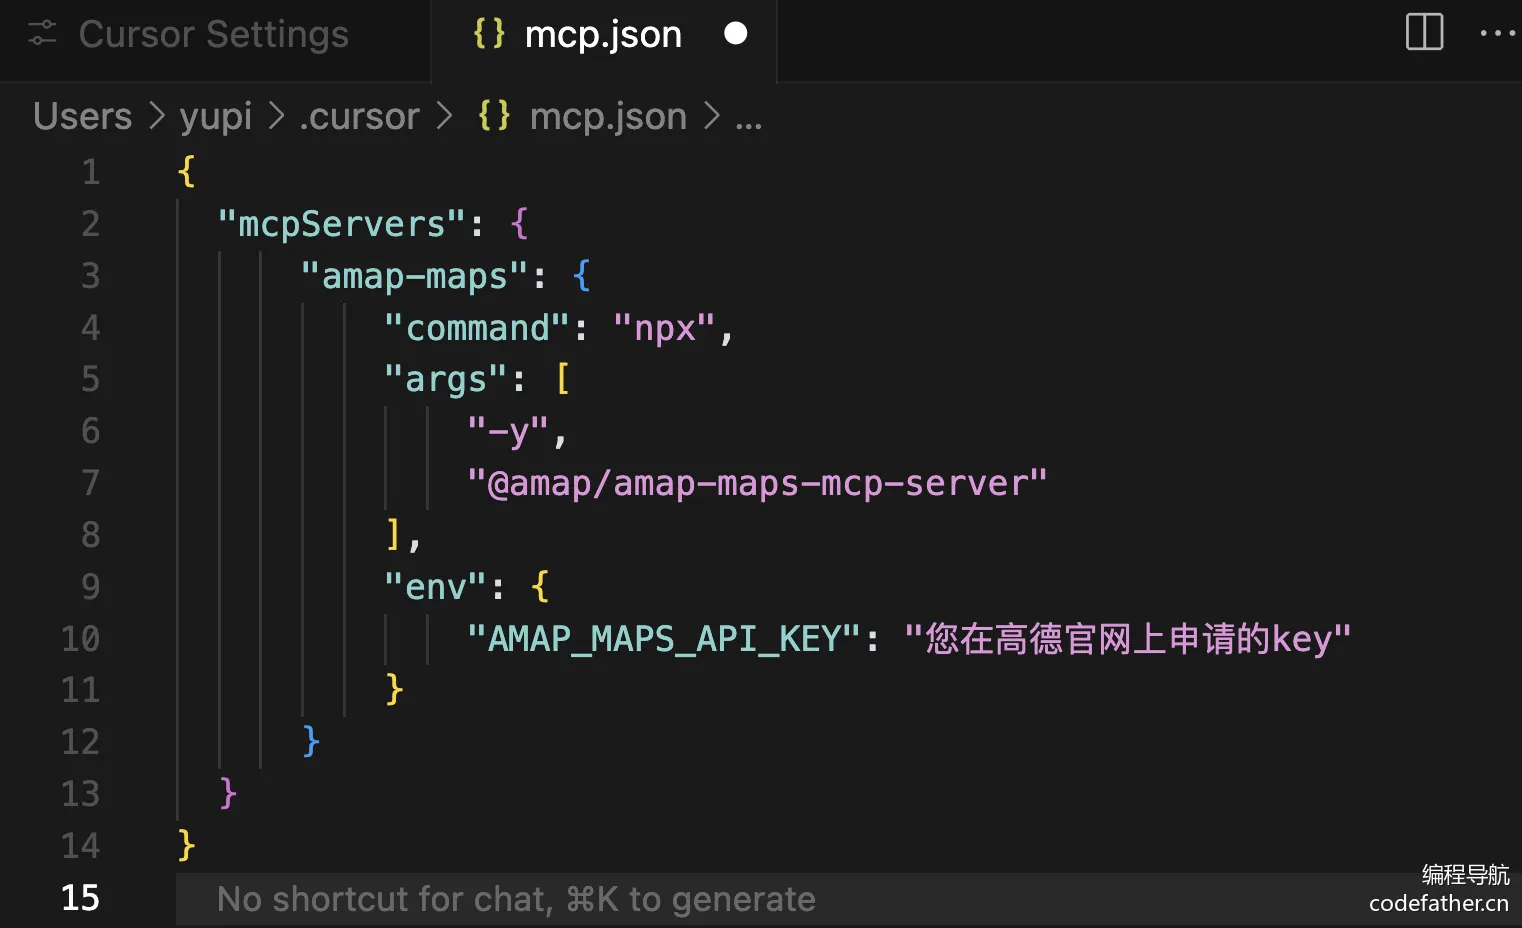Open the yupi breadcrumb folder

215,117
